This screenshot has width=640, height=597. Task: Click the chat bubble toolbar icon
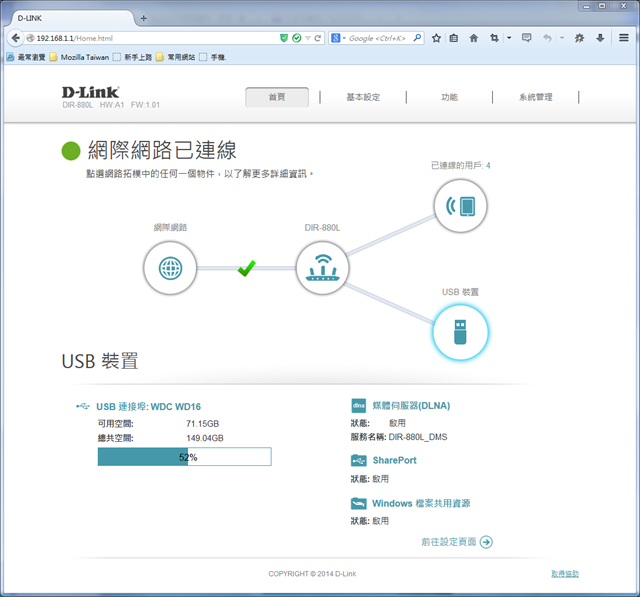527,38
